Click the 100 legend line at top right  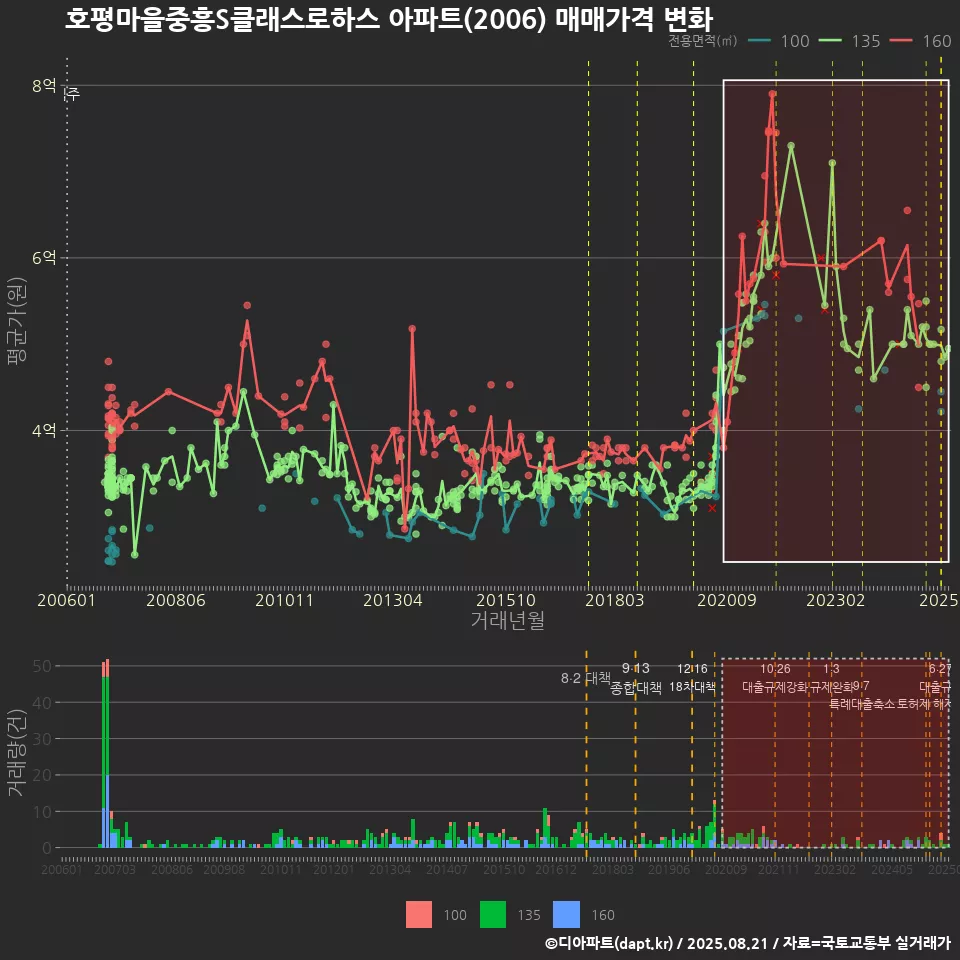pos(760,41)
